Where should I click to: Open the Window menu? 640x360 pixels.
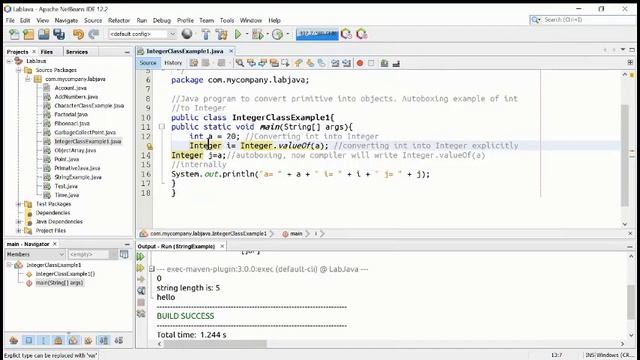[251, 20]
